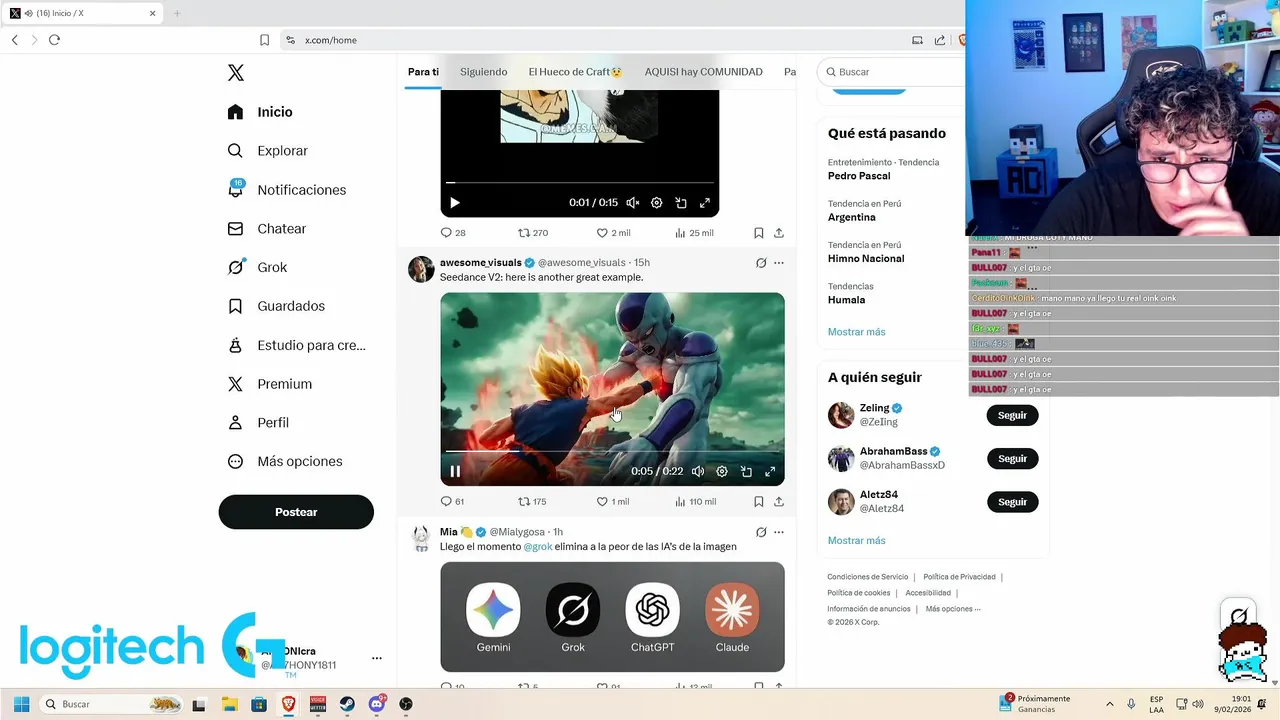Like the post with 2 mil likes

coord(613,233)
